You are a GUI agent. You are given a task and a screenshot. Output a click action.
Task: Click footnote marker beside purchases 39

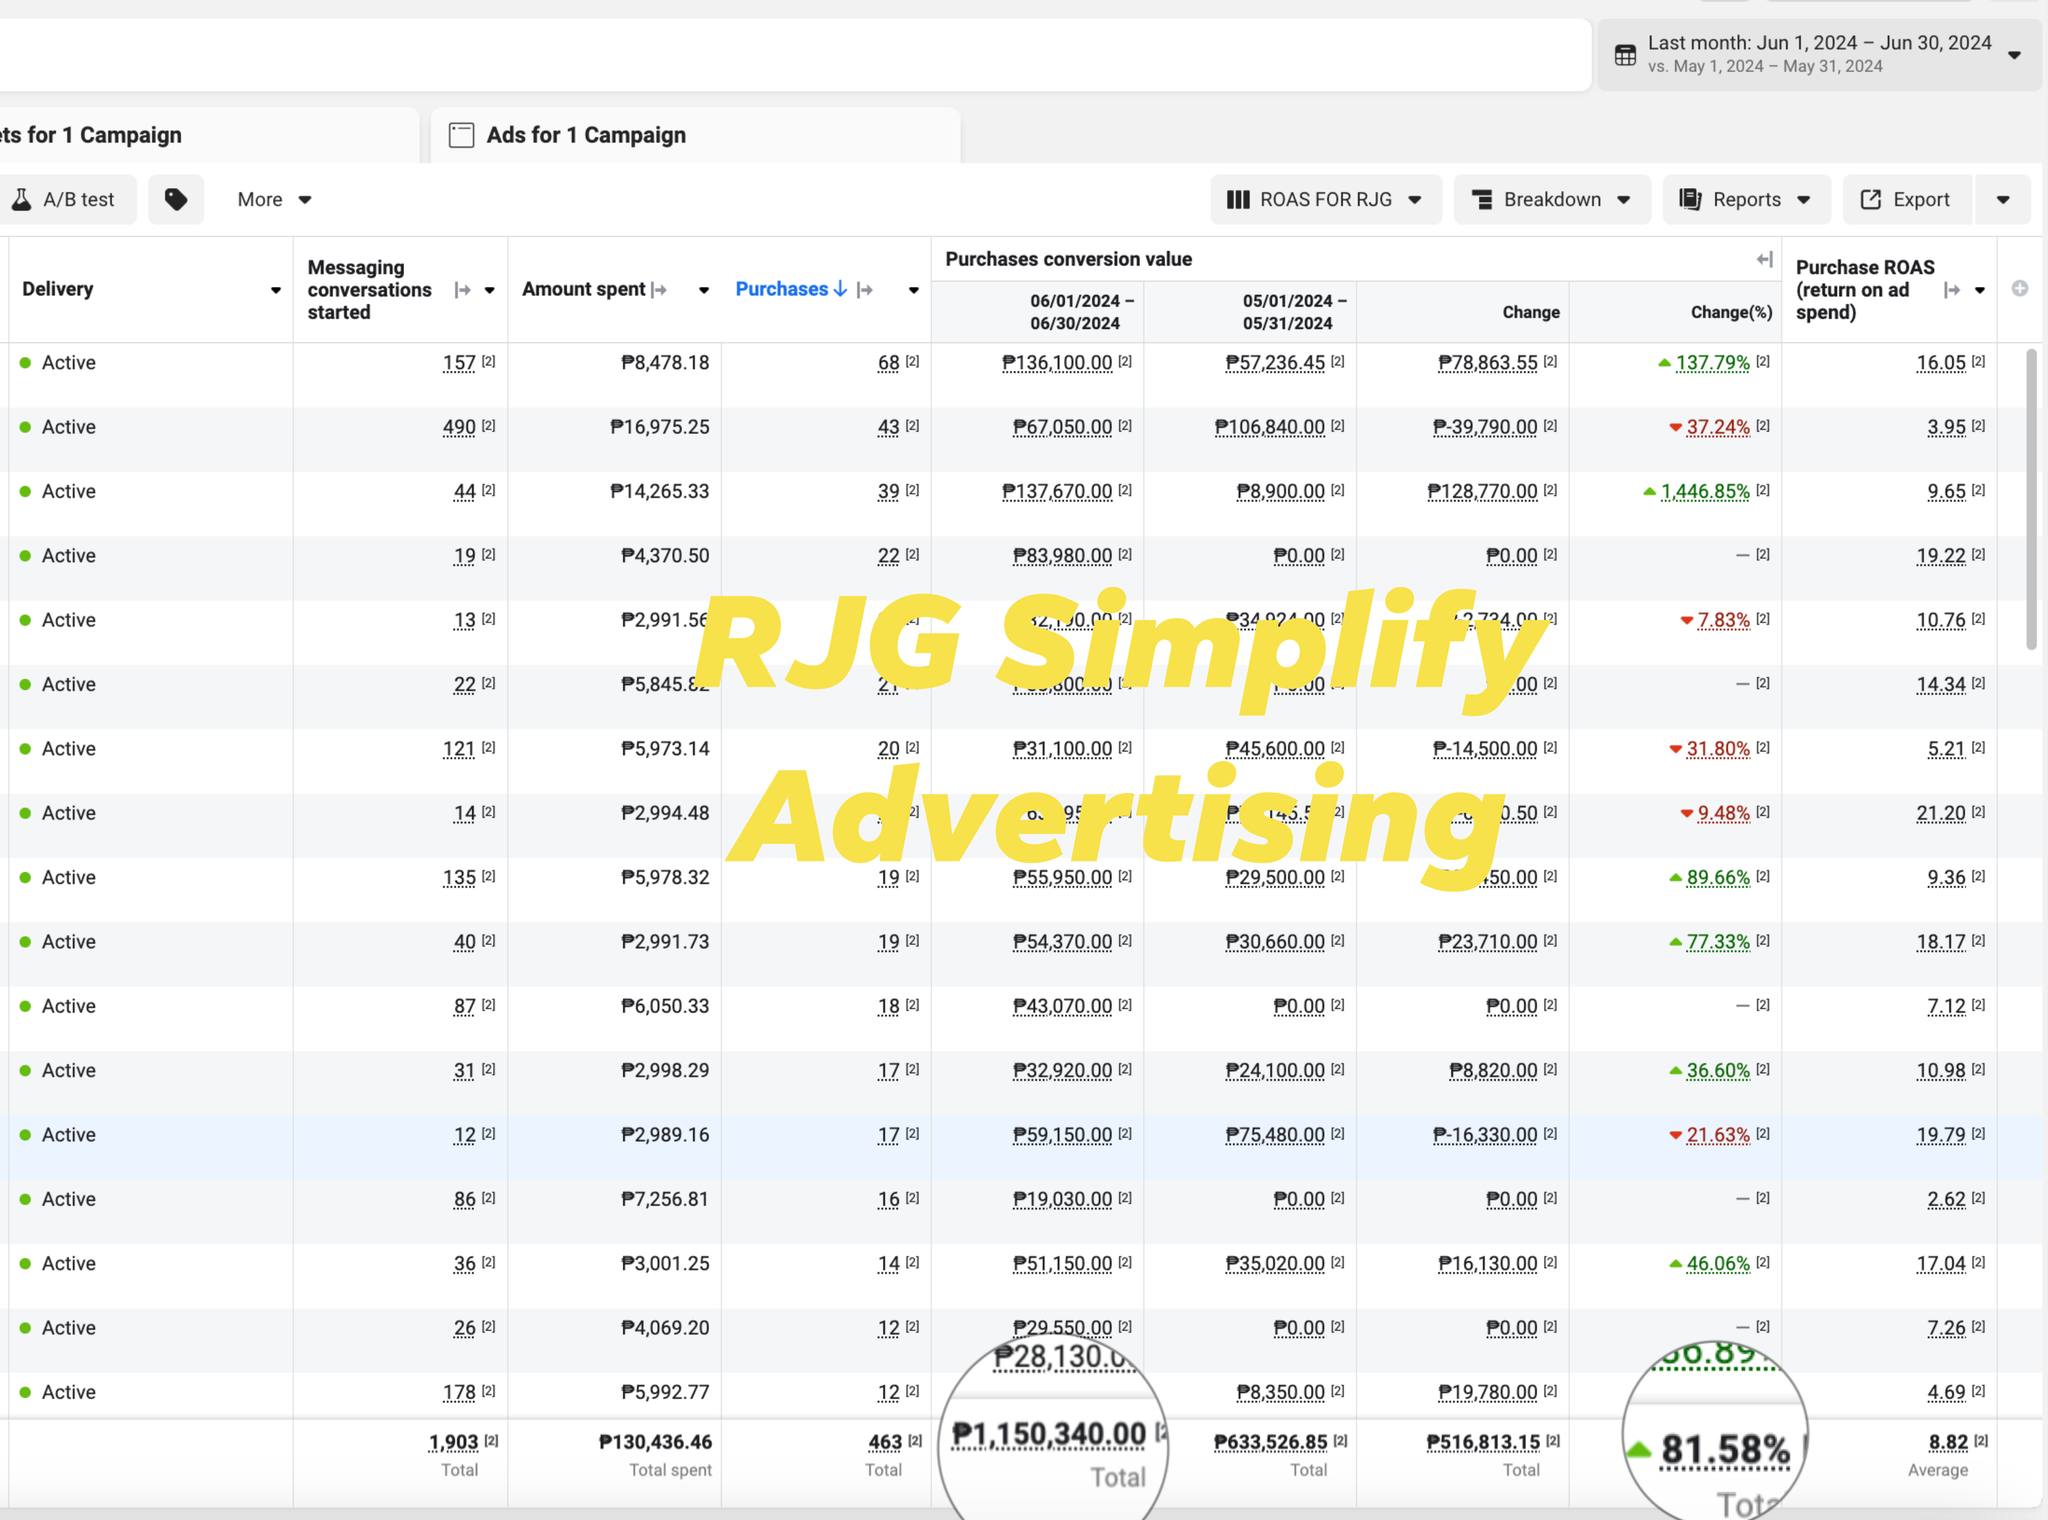[913, 490]
